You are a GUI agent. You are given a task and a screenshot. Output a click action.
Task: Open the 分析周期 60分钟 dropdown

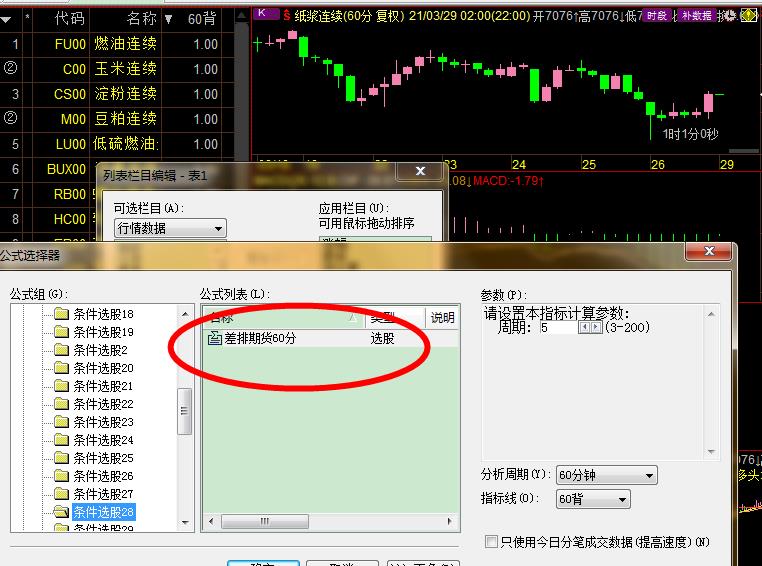(x=606, y=475)
